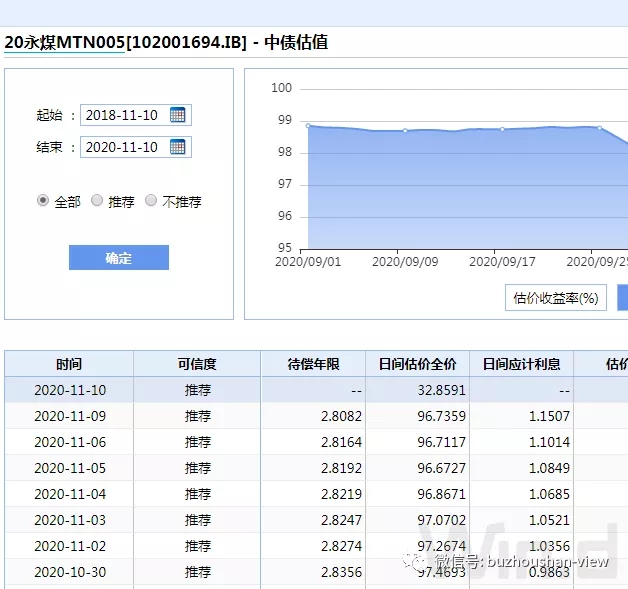Click the 1.0849 accrued interest cell
628x589 pixels.
521,468
